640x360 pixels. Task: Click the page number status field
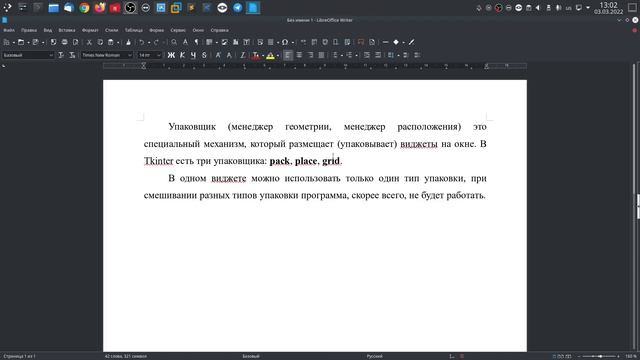pyautogui.click(x=19, y=356)
